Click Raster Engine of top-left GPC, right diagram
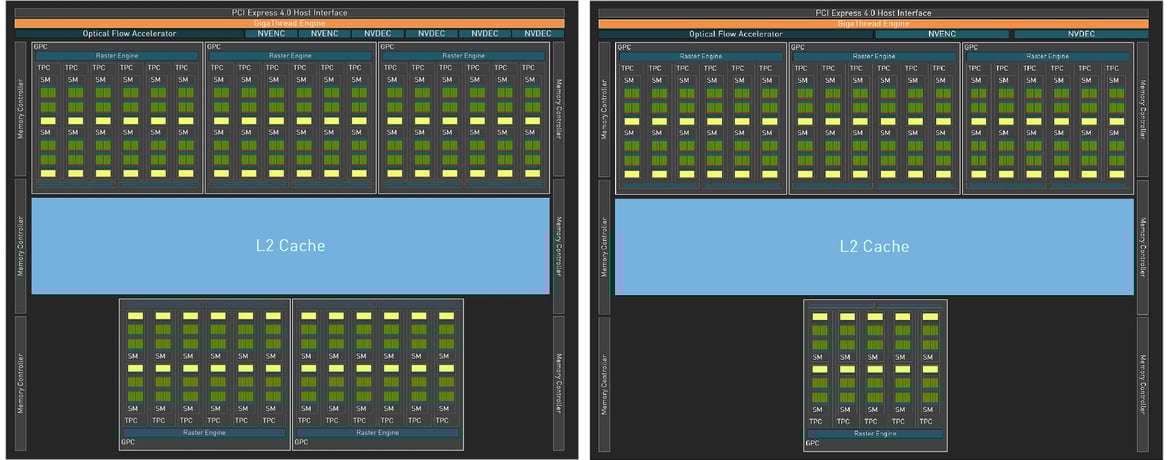The width and height of the screenshot is (1168, 460). coord(701,56)
